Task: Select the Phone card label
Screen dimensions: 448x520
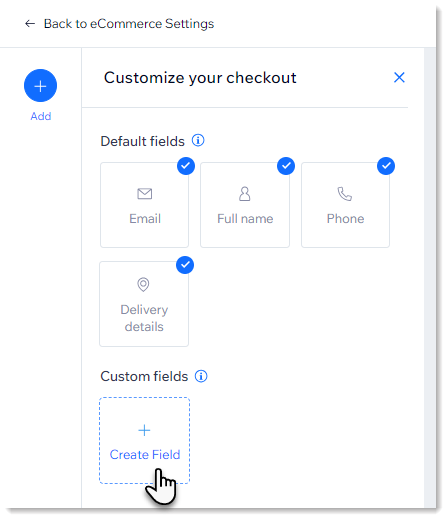Action: coord(345,219)
